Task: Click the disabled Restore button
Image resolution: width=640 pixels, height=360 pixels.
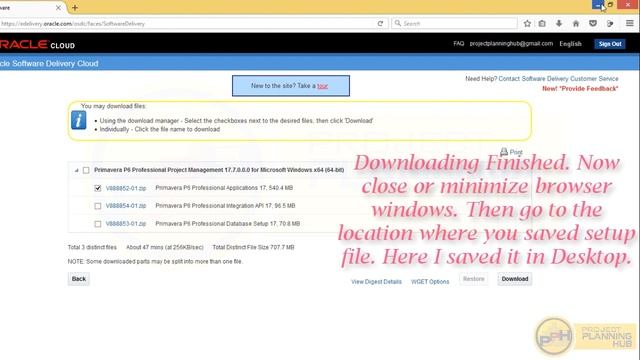Action: (x=473, y=279)
